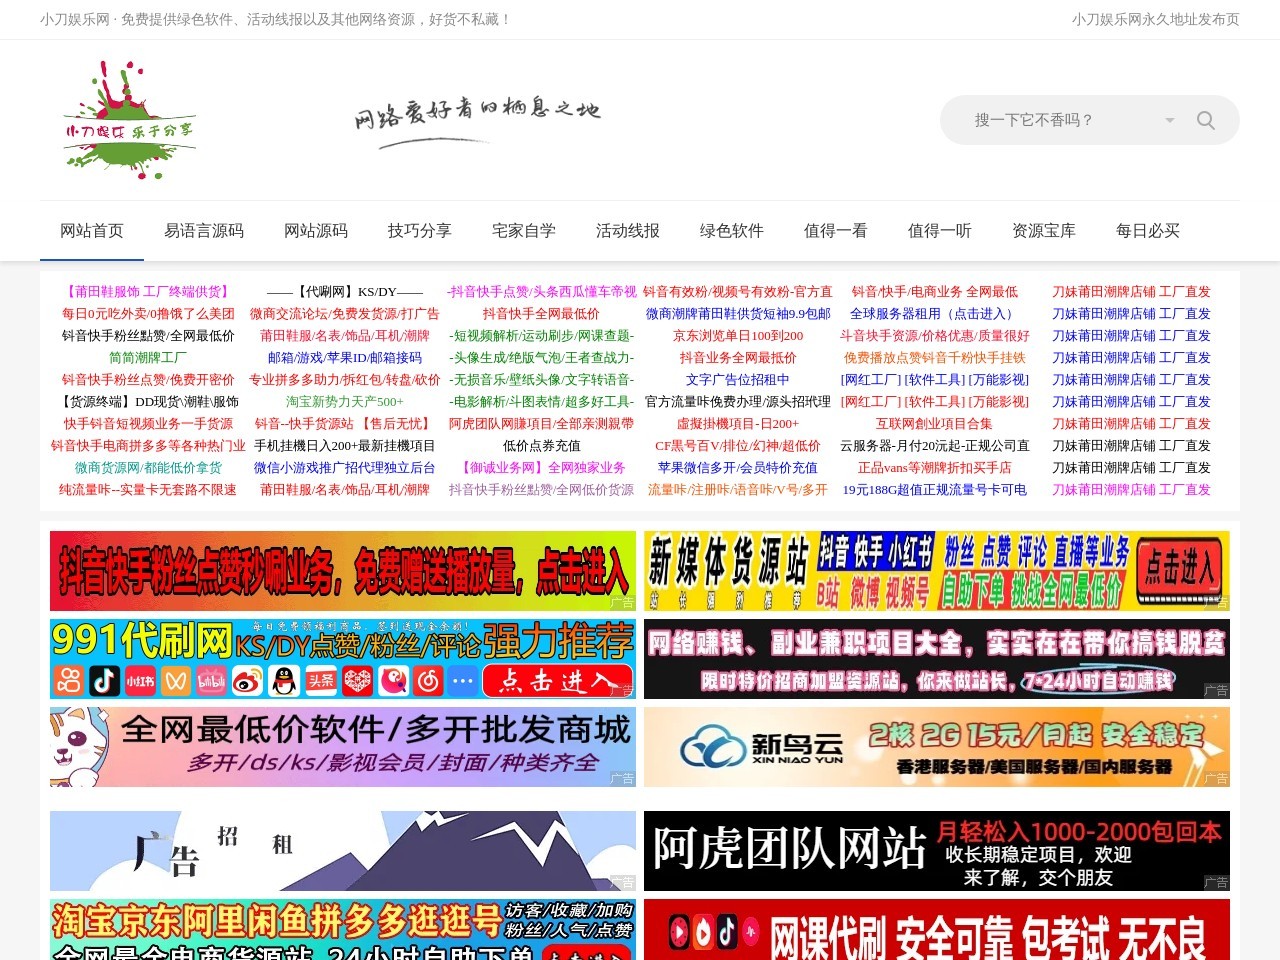
Task: Click the search magnifier icon
Action: 1206,120
